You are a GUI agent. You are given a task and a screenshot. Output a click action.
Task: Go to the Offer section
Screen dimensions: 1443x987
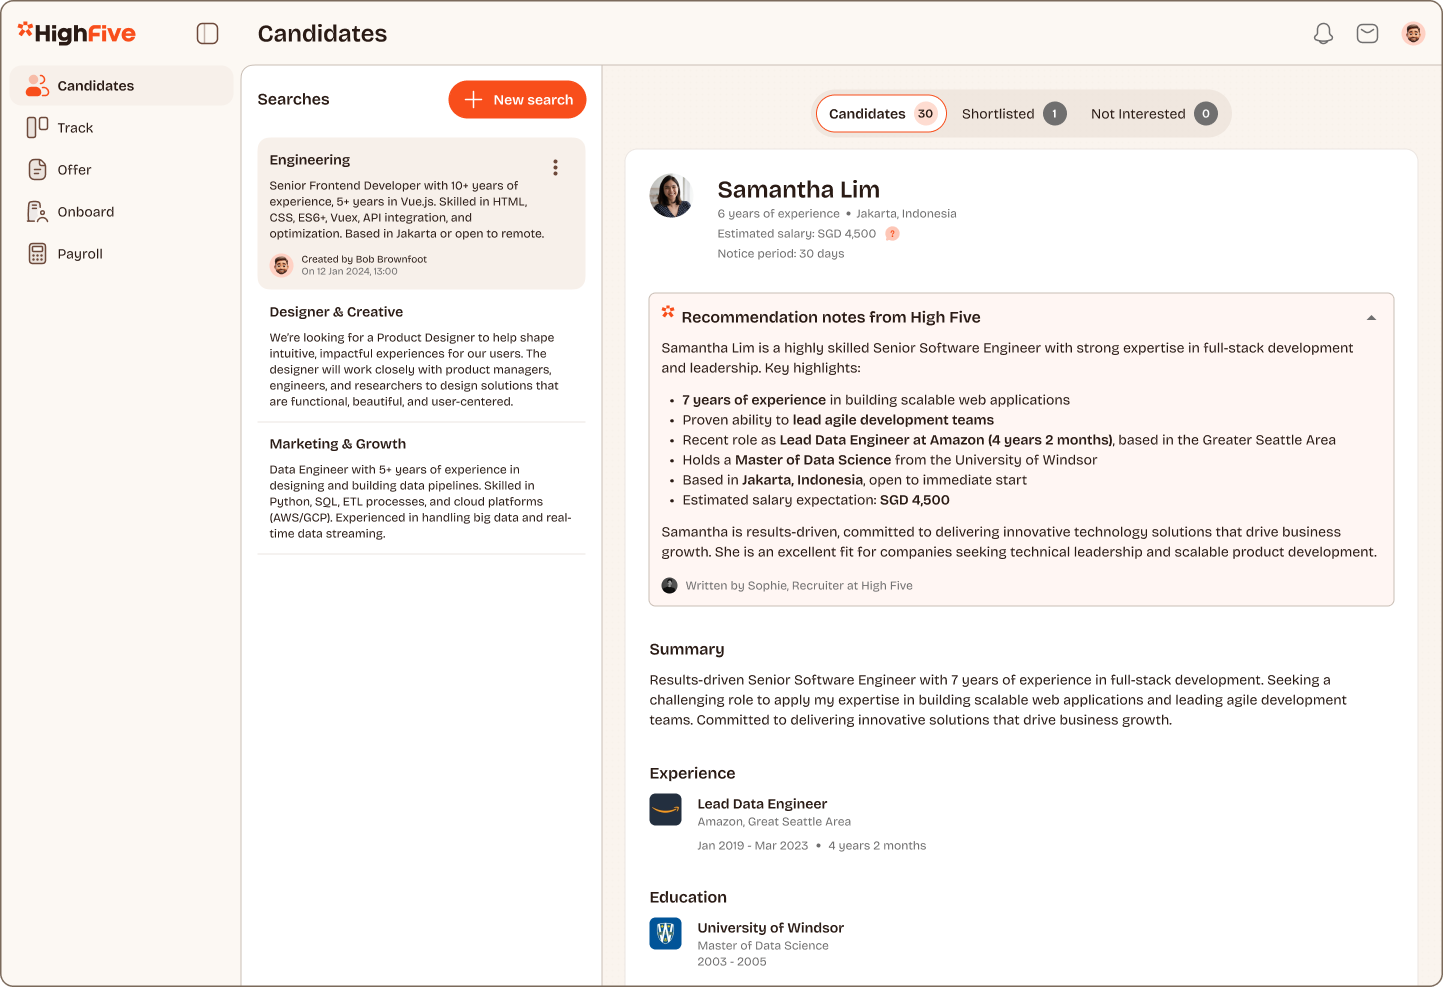[74, 170]
